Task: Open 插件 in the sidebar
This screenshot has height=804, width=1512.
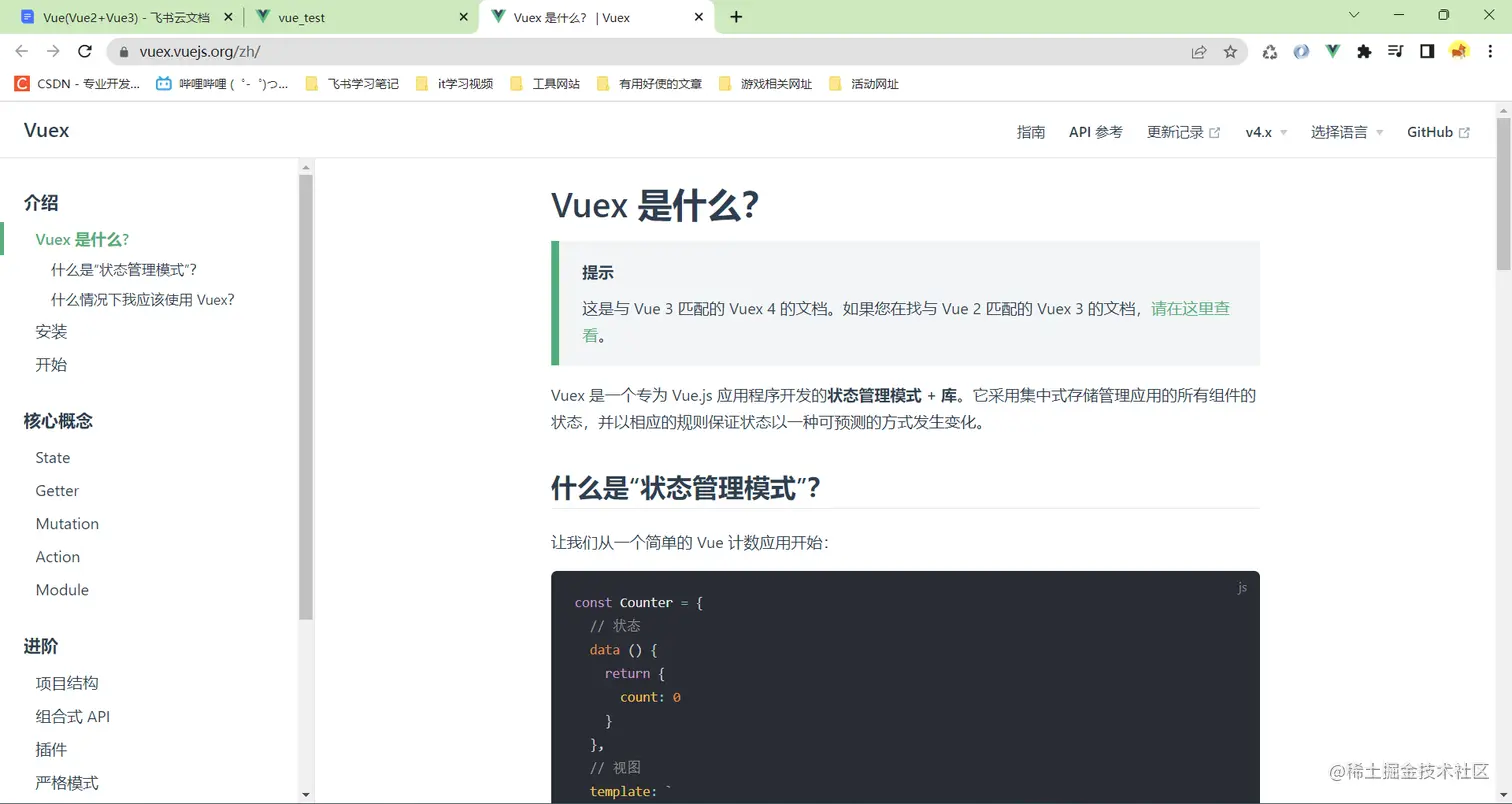Action: click(51, 750)
